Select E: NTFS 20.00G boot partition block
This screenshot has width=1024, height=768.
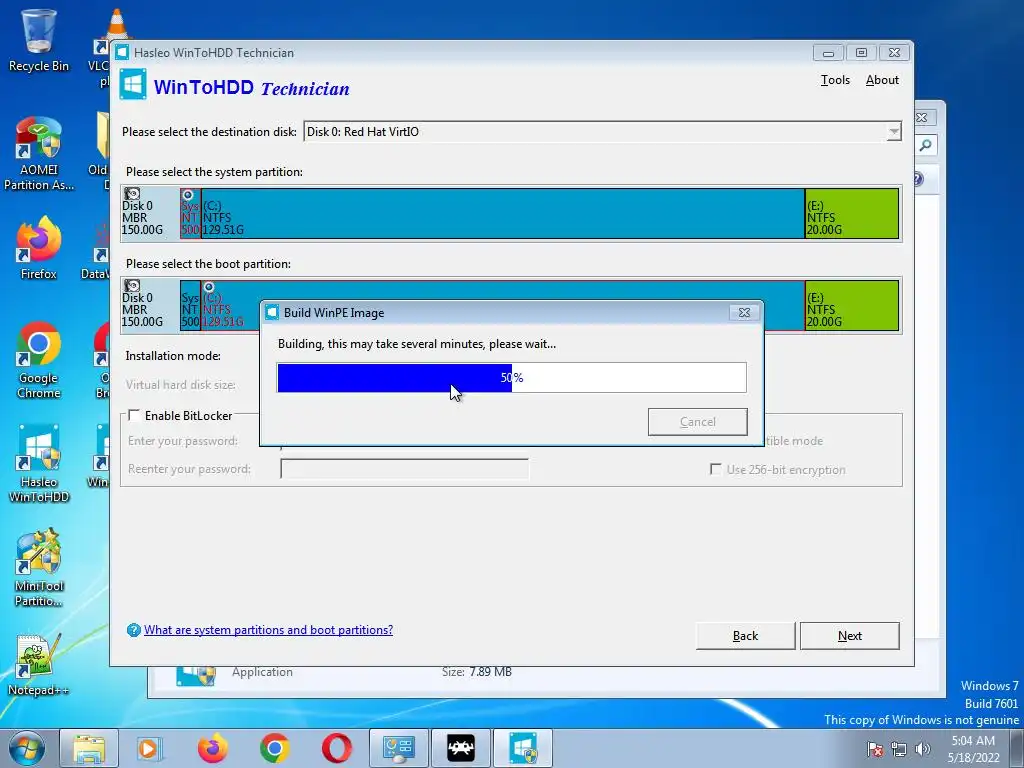(x=852, y=305)
